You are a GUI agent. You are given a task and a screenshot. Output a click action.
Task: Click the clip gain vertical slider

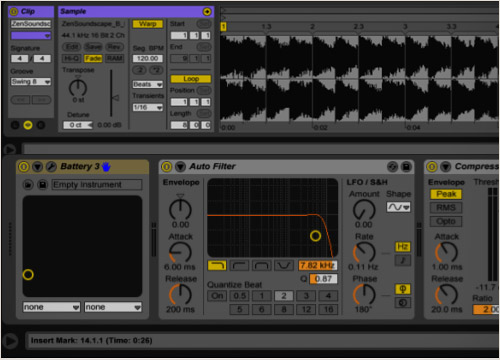click(112, 93)
